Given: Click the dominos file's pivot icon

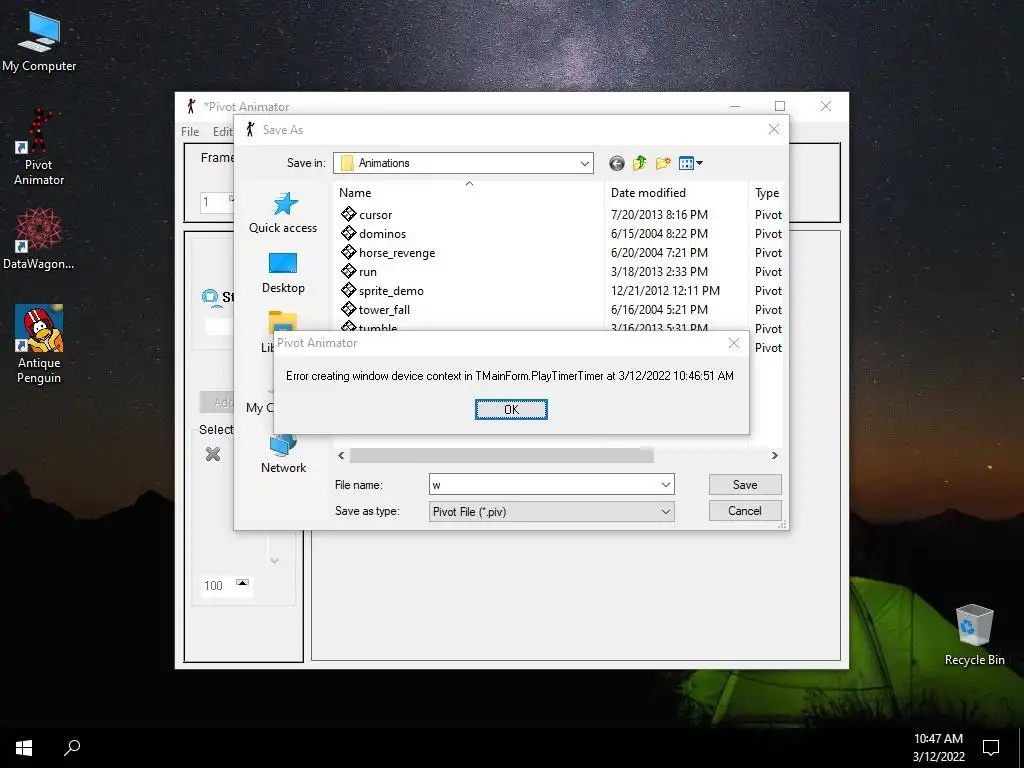Looking at the screenshot, I should [x=348, y=233].
